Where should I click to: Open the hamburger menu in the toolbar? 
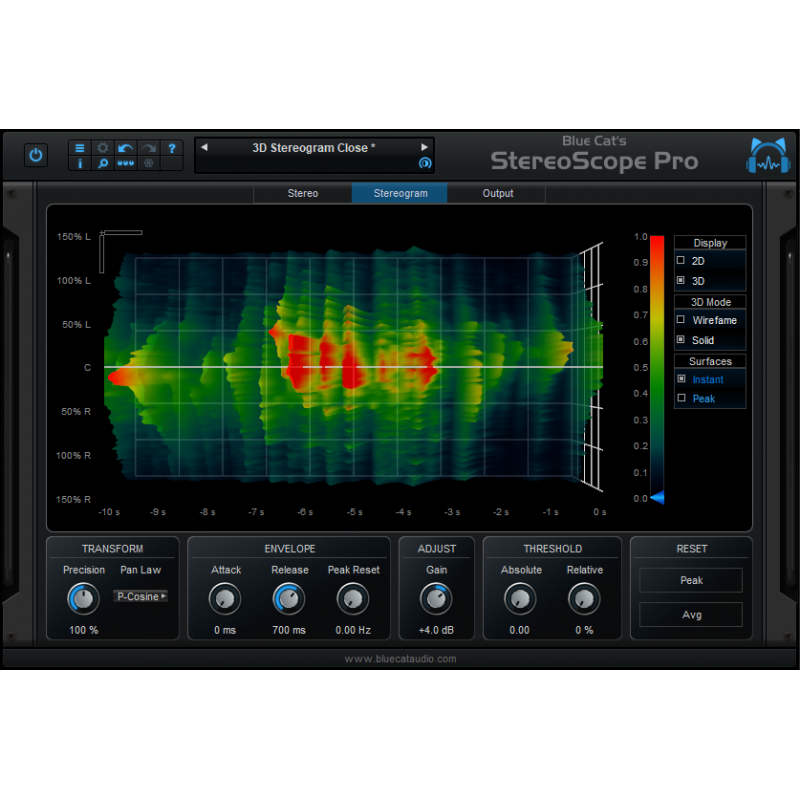click(x=80, y=147)
